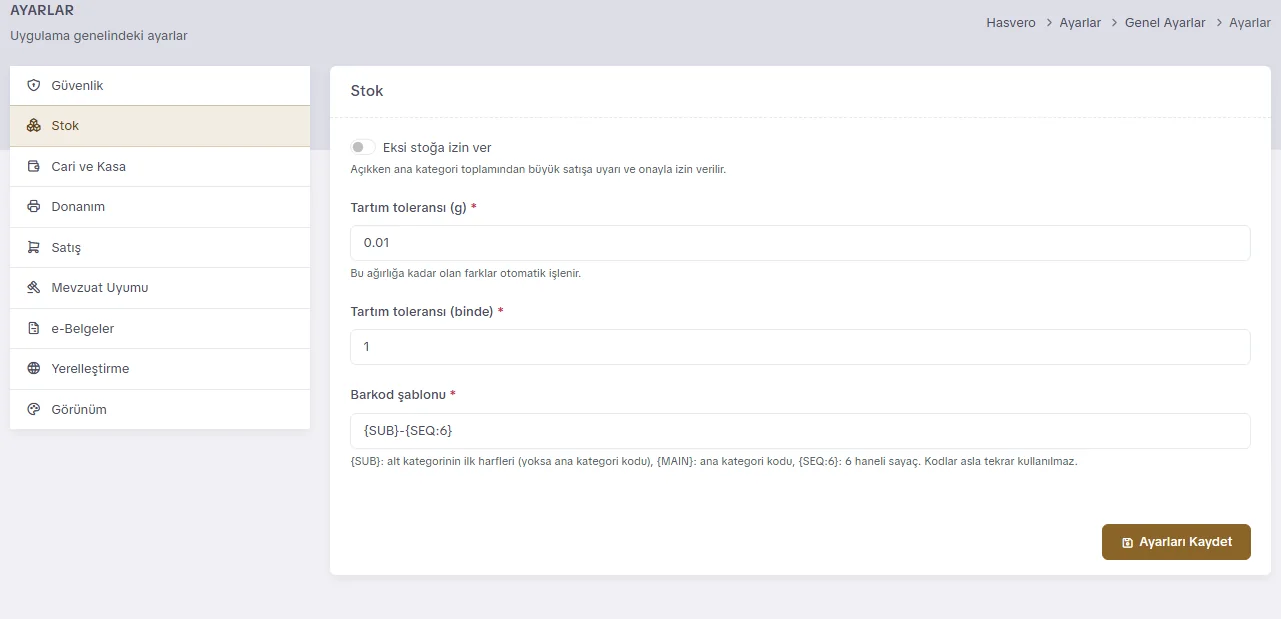Click the wallet icon beside Cari ve Kasa
Viewport: 1281px width, 619px height.
tap(33, 167)
